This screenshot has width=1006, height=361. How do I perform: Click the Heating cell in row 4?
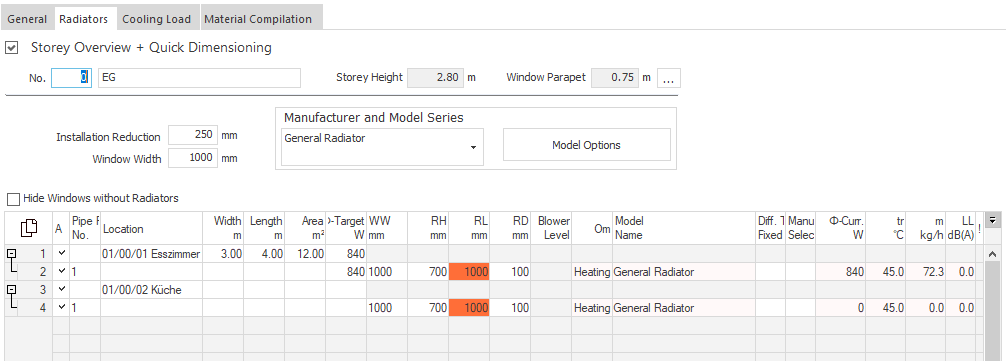tap(592, 308)
